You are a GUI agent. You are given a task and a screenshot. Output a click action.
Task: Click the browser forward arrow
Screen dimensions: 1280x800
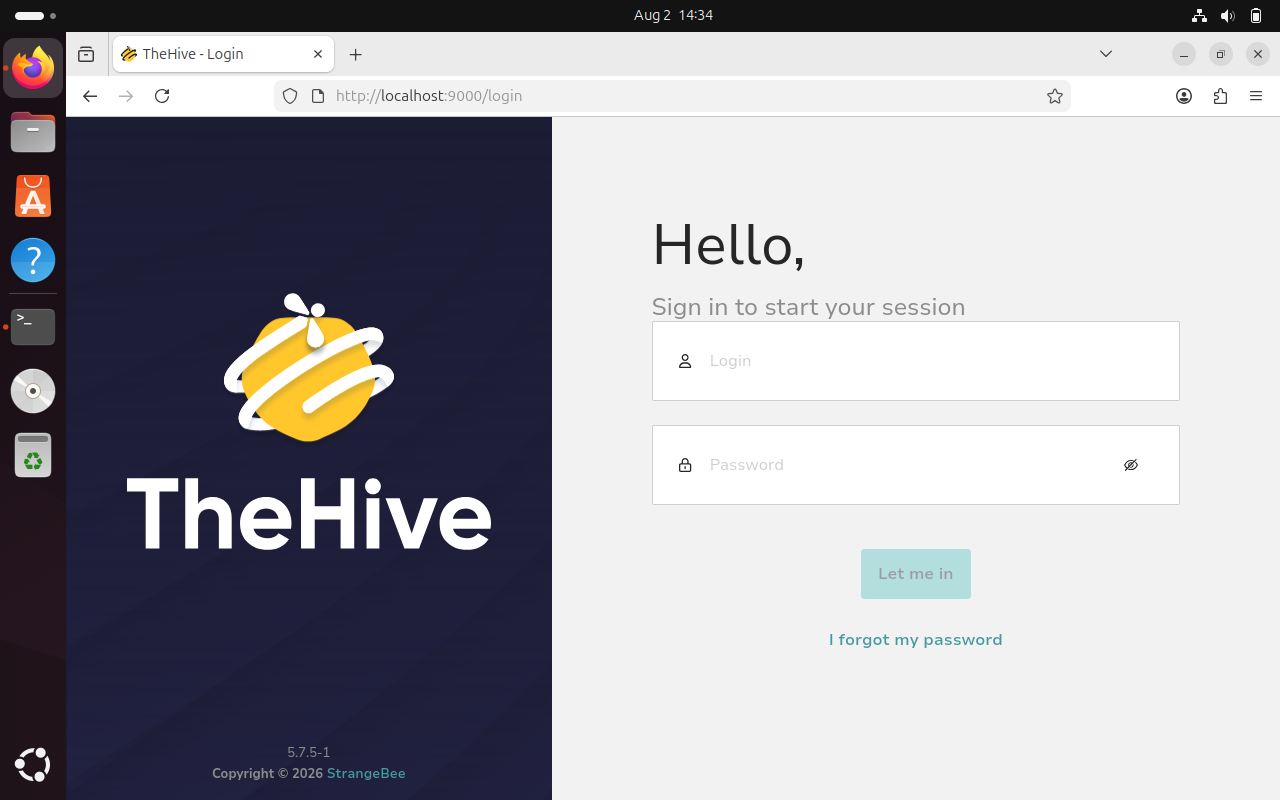click(x=126, y=96)
